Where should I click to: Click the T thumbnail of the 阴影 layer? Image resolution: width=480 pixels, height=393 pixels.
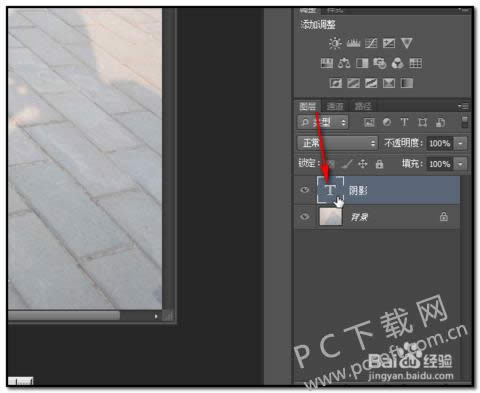pos(330,190)
